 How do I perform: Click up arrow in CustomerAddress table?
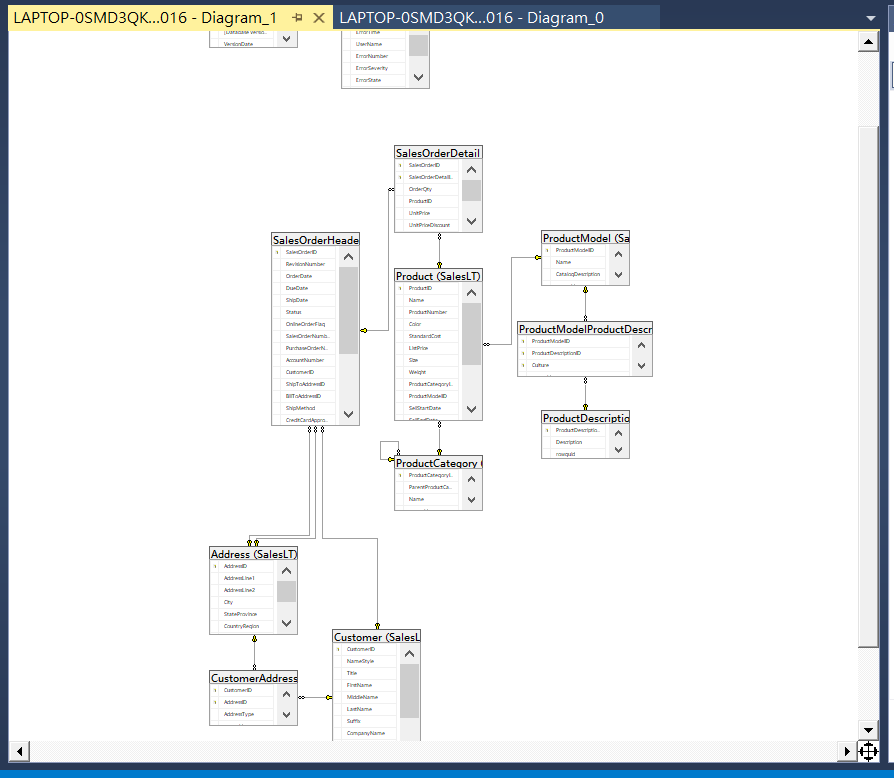[287, 694]
